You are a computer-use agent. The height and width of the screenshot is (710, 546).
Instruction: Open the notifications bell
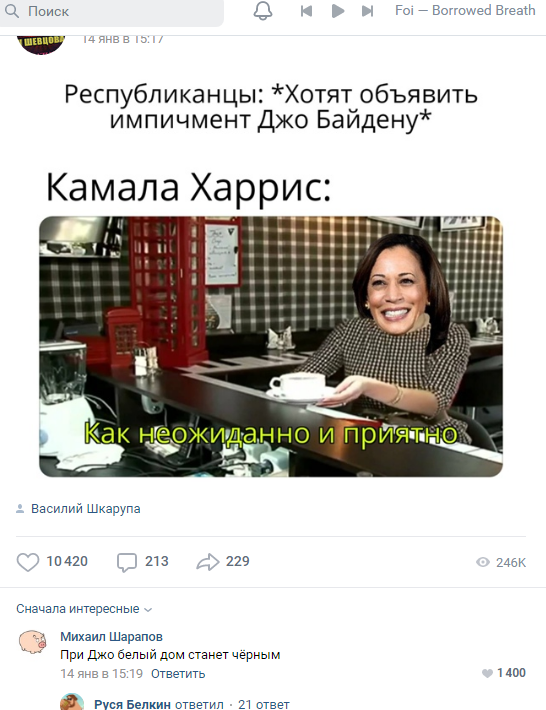(263, 11)
